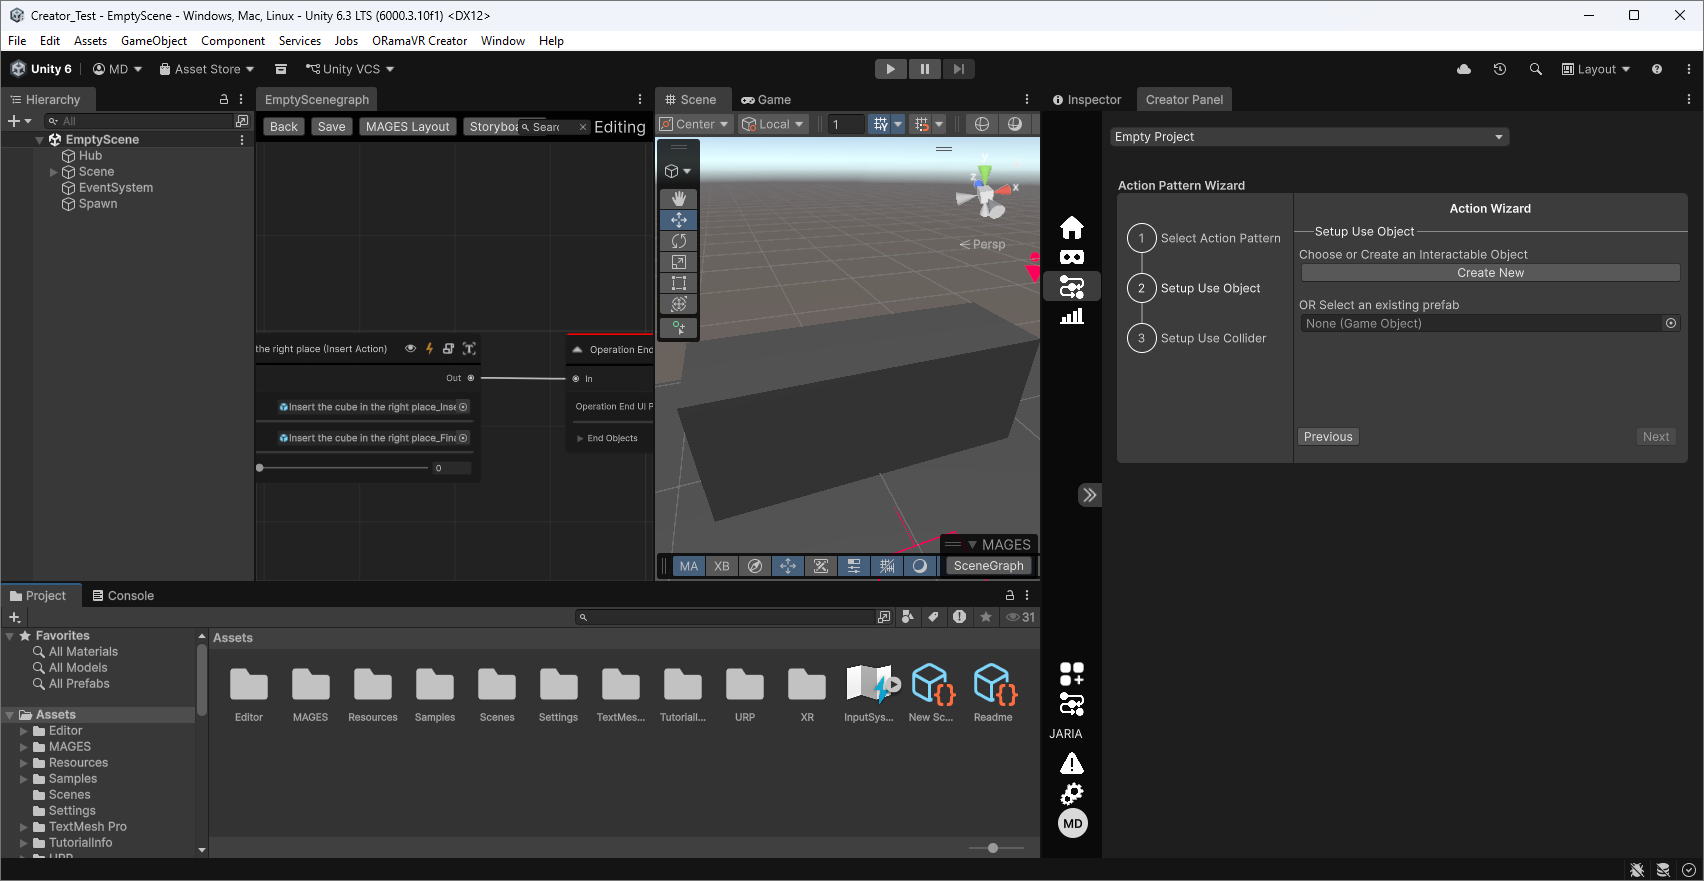
Task: Select the Scale tool
Action: point(679,262)
